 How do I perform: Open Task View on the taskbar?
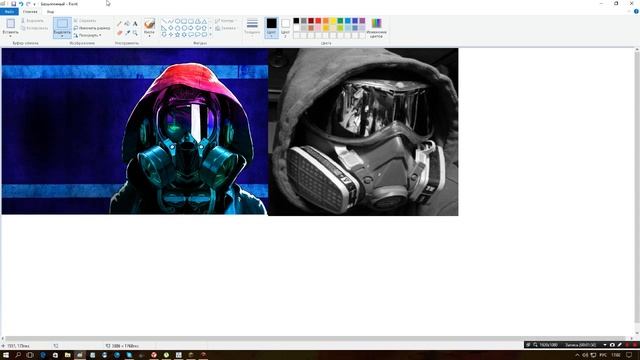(30, 355)
